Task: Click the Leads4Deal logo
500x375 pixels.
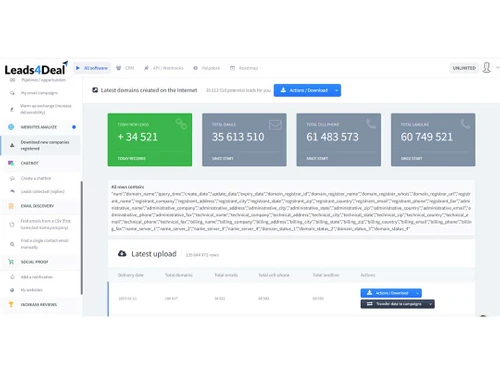Action: click(36, 68)
